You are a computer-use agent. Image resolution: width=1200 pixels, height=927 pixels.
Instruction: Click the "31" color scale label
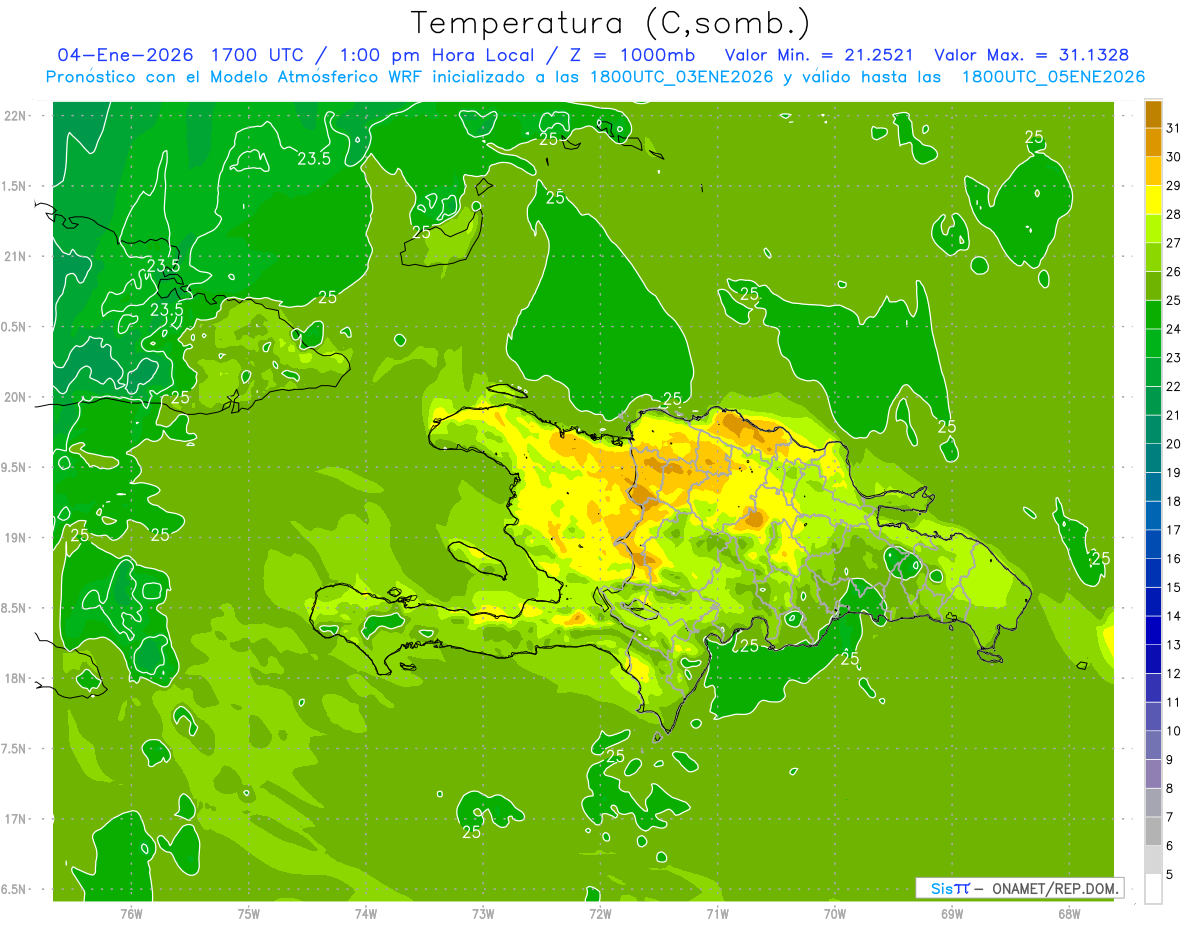click(1173, 127)
